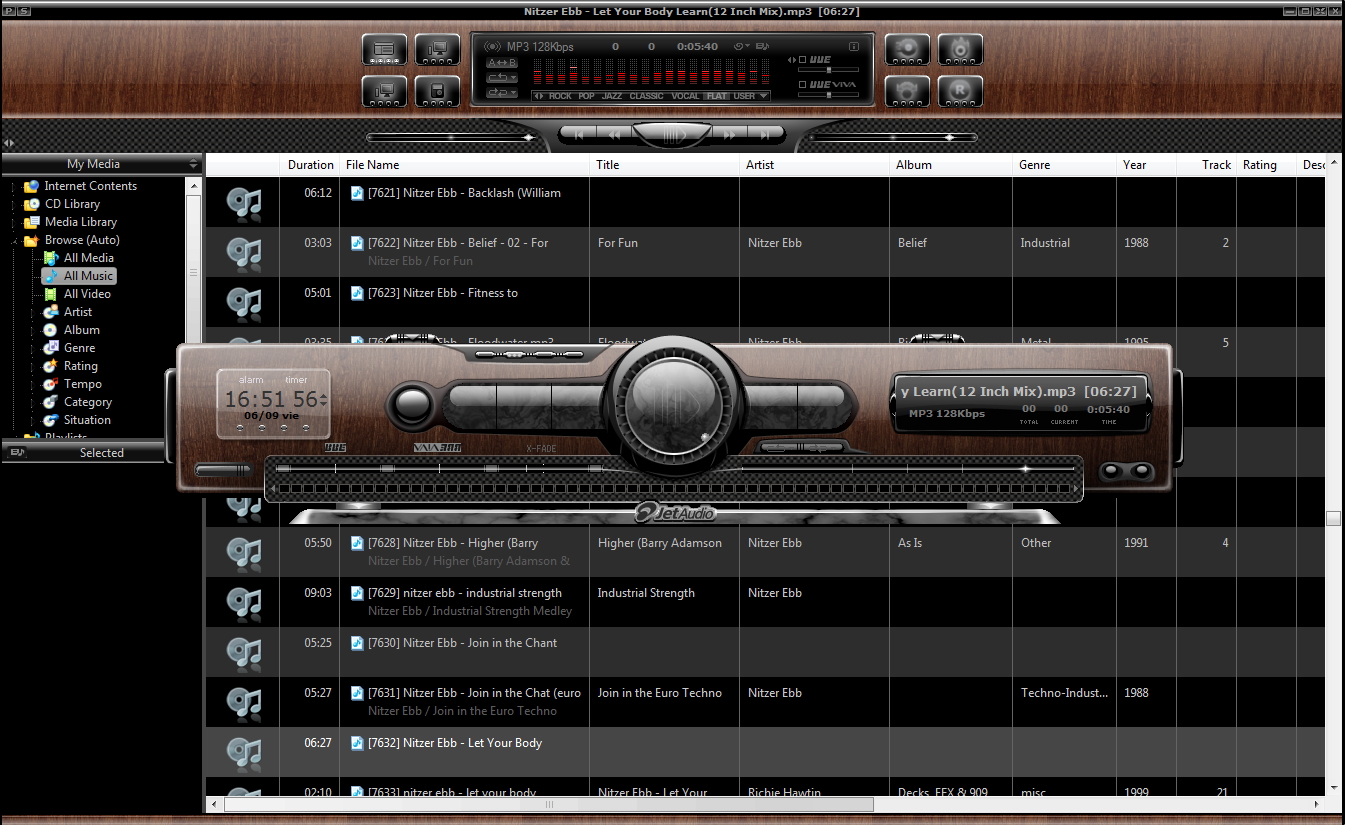
Task: Click the button below the CD rip icon
Action: tap(907, 92)
